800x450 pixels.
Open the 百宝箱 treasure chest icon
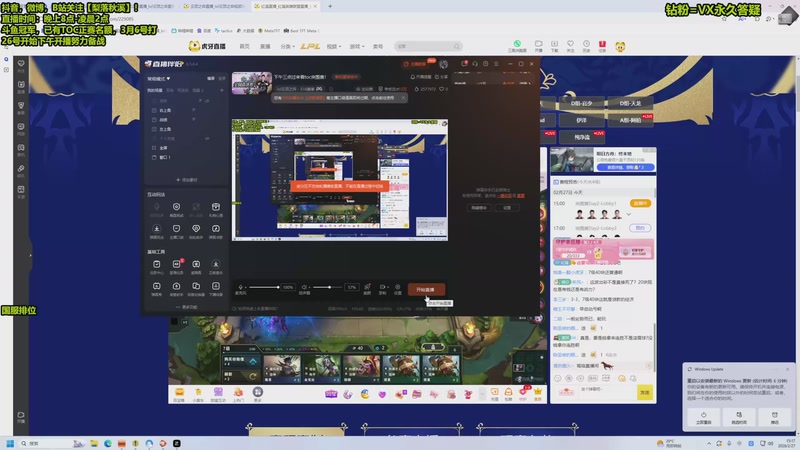(179, 394)
